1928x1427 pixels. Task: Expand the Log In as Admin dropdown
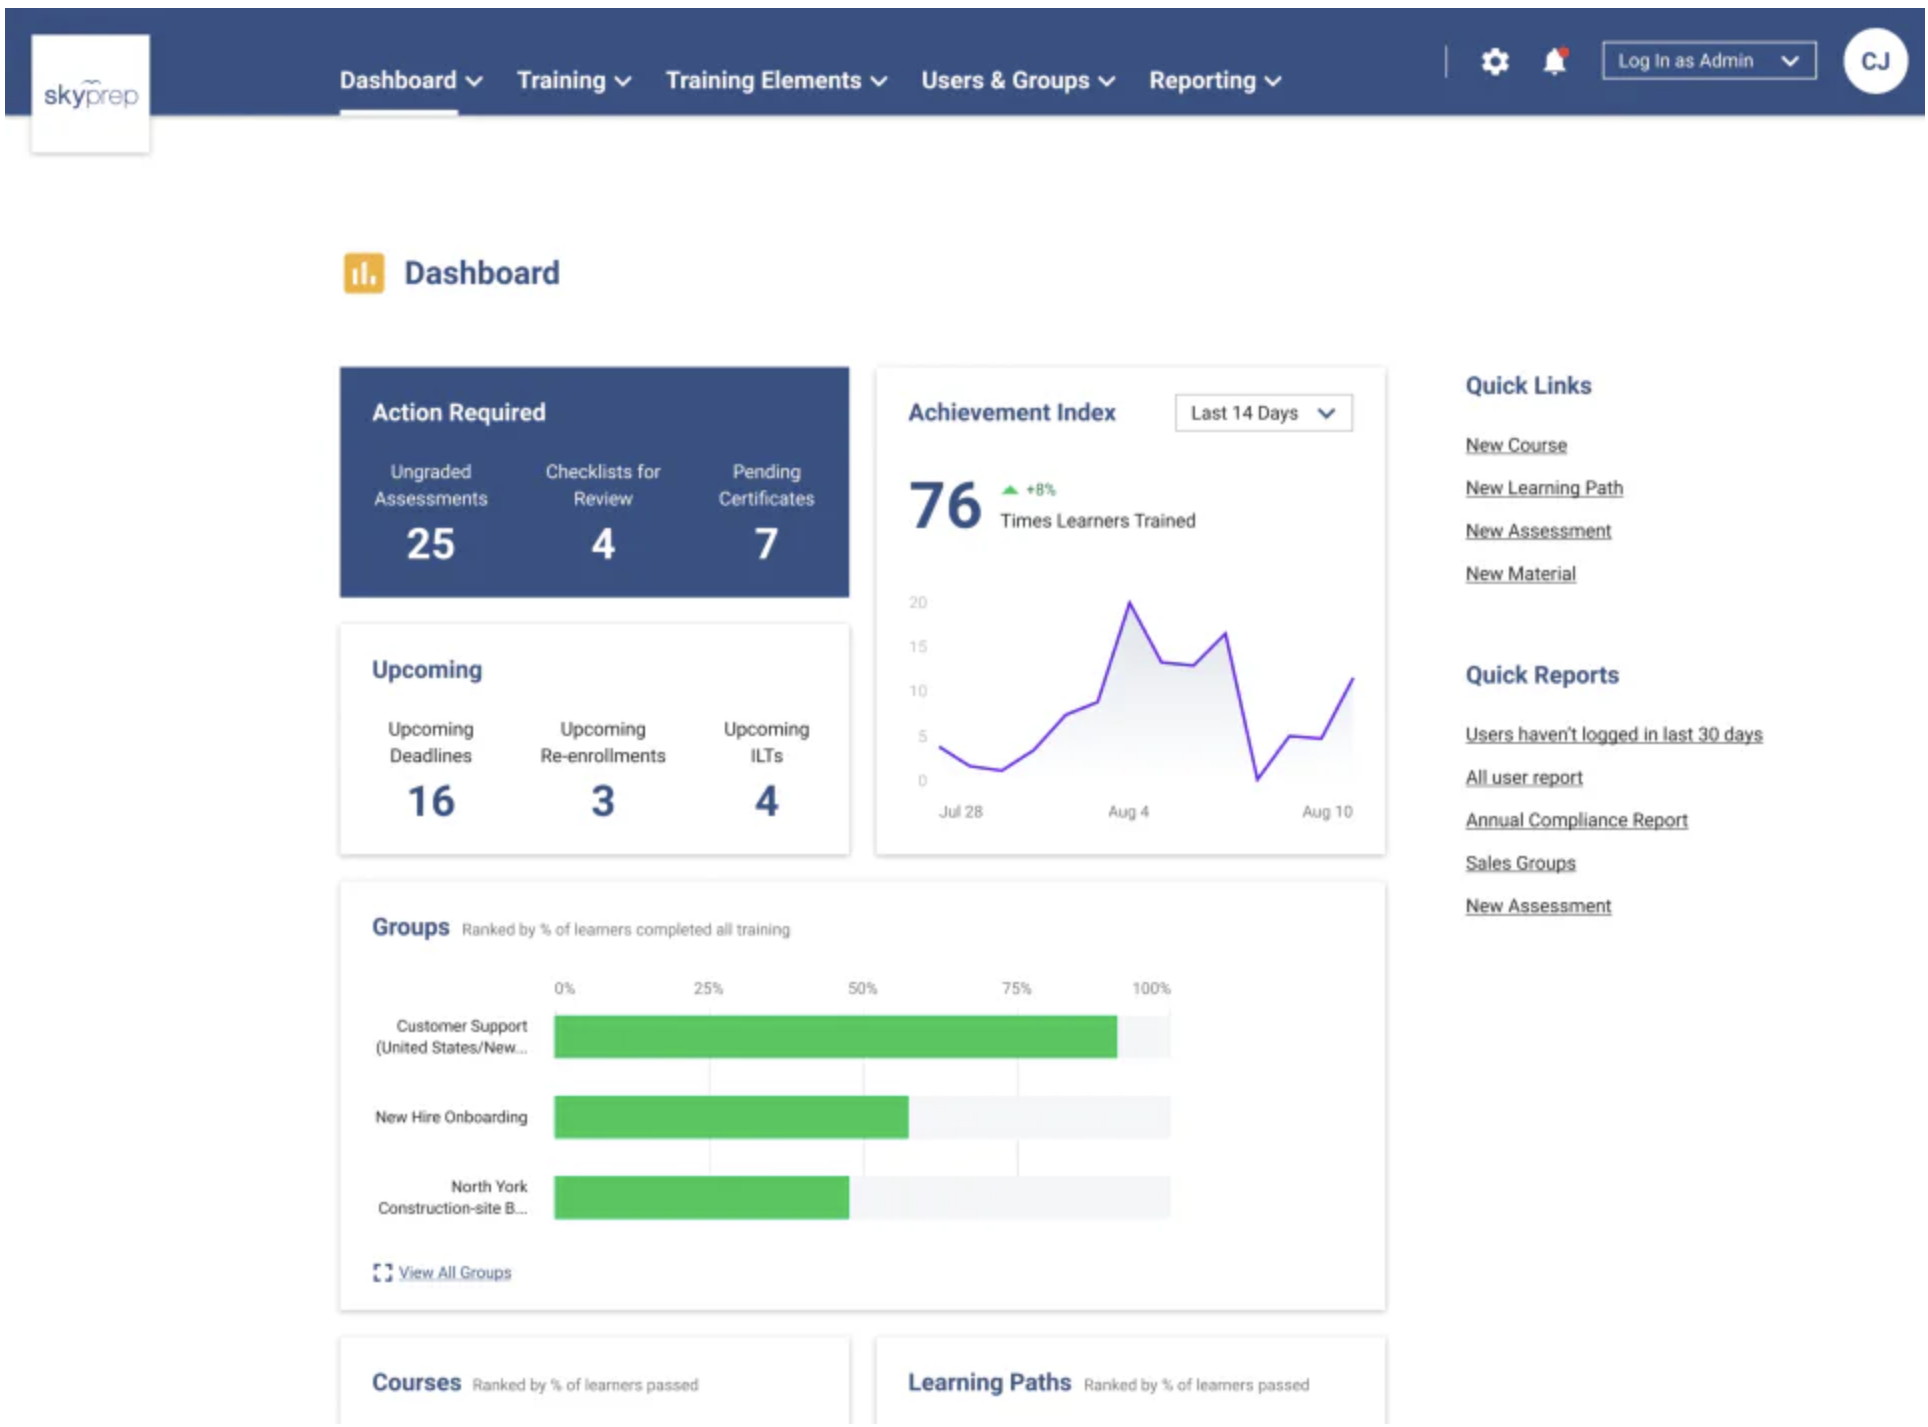(1708, 61)
